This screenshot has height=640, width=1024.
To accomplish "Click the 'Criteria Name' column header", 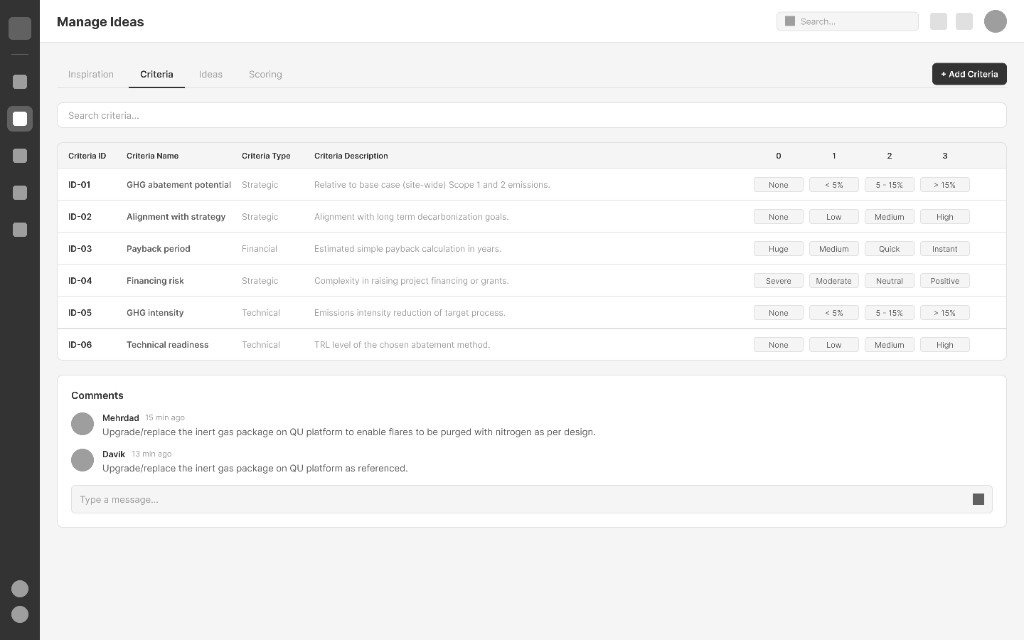I will [x=152, y=156].
